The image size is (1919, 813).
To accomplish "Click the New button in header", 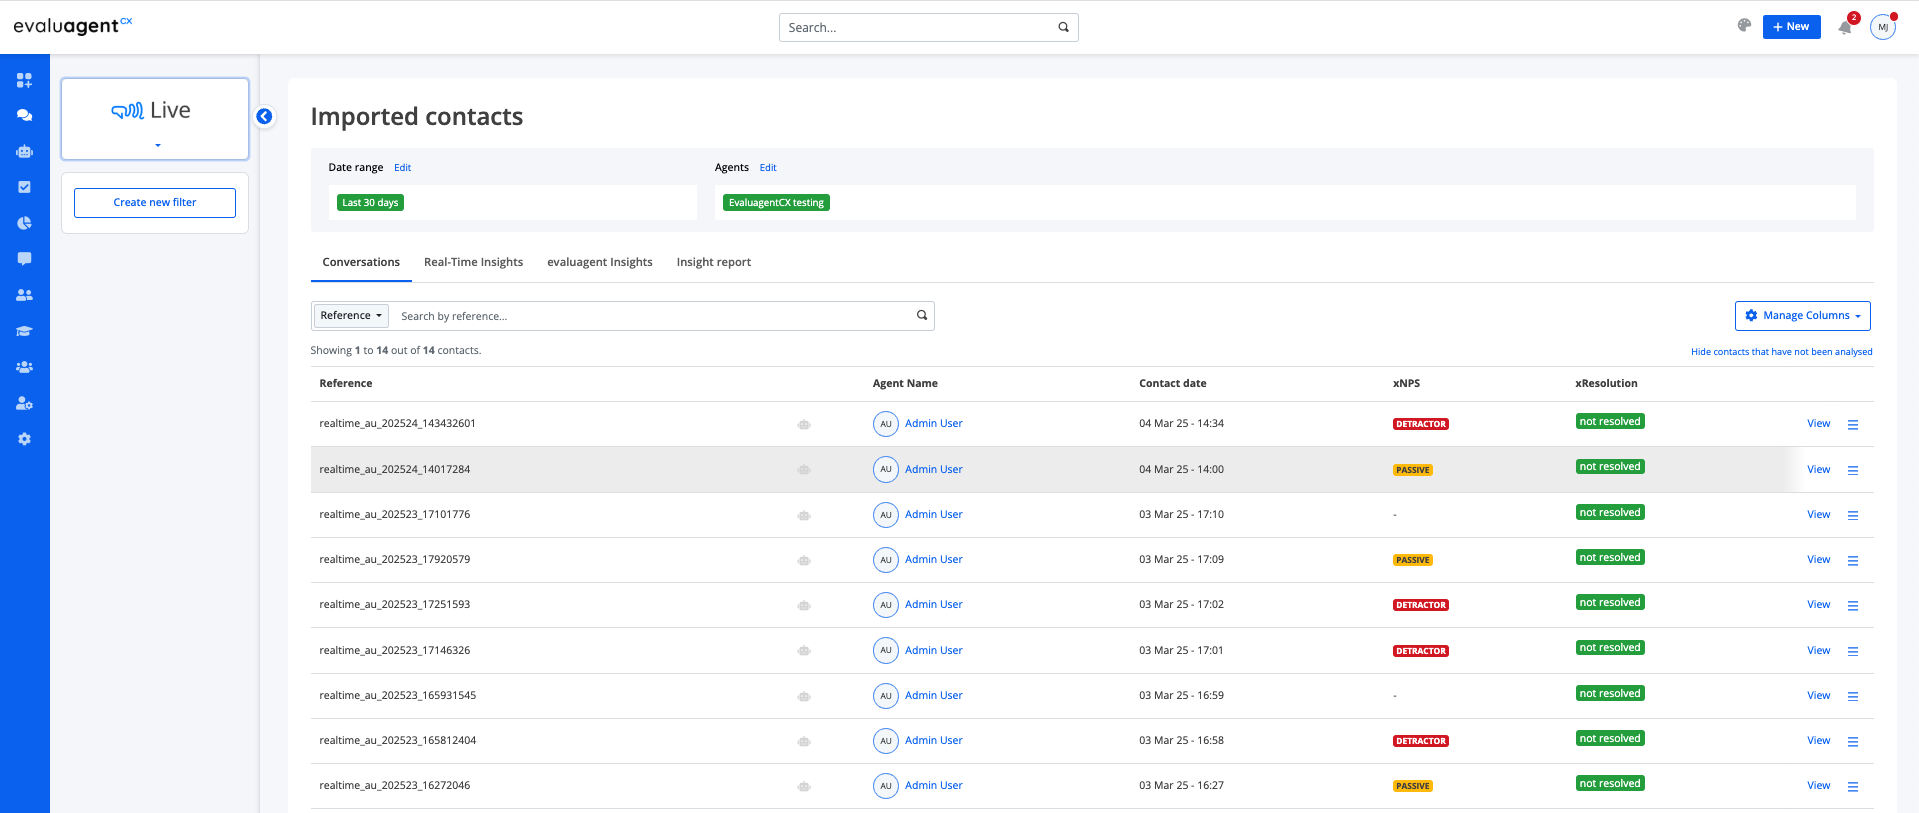I will pyautogui.click(x=1791, y=27).
